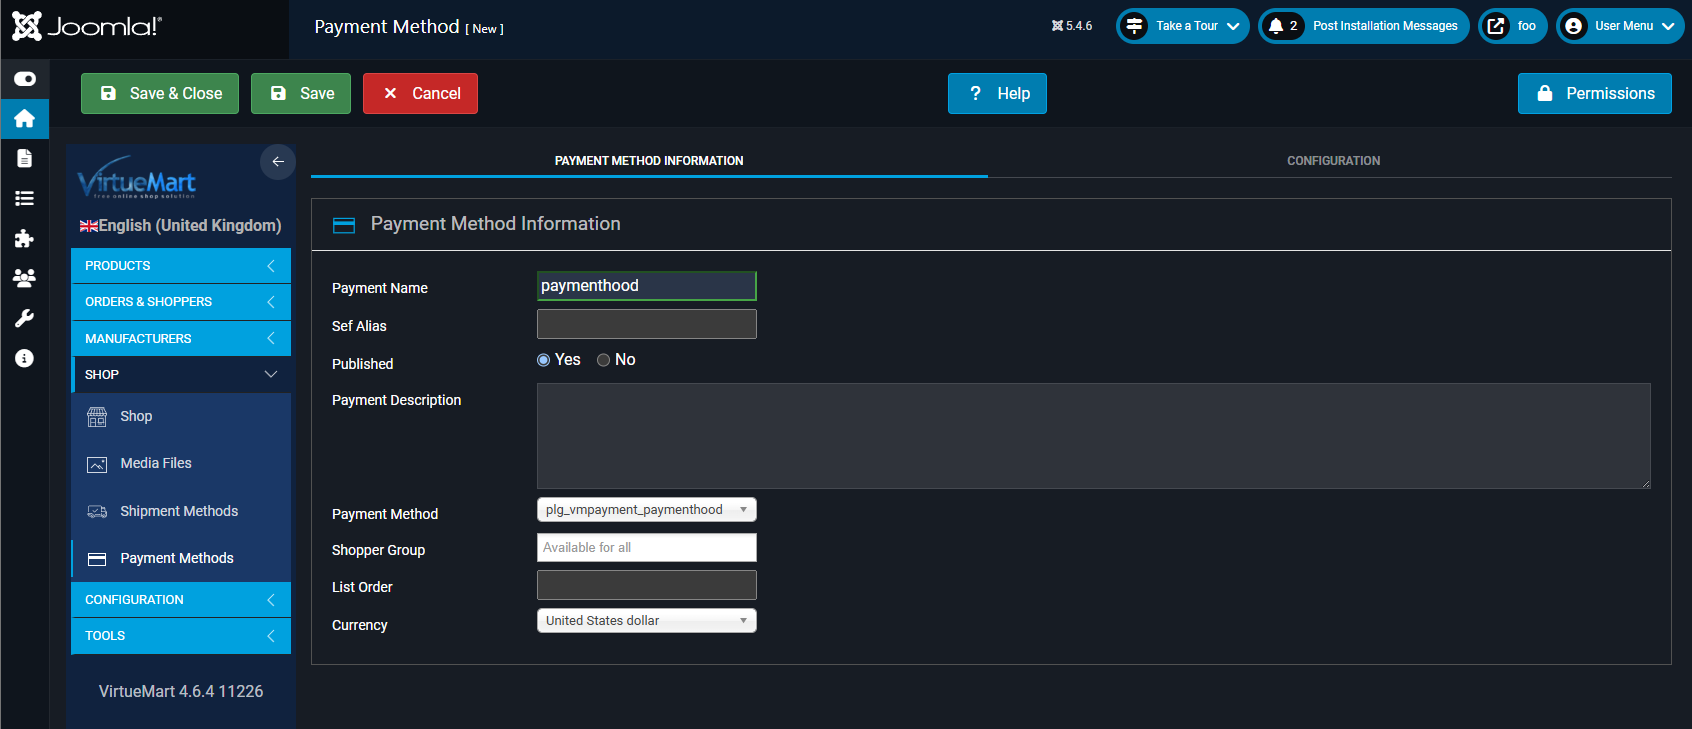Open Shop menu item
1692x729 pixels.
pyautogui.click(x=181, y=417)
